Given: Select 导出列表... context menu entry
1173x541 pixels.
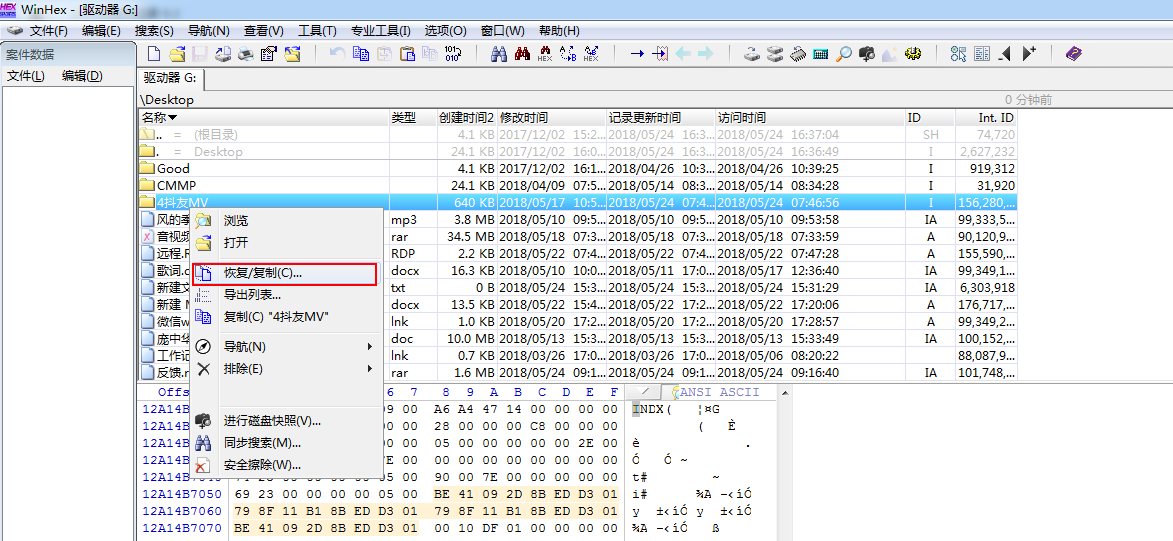Looking at the screenshot, I should click(x=287, y=295).
